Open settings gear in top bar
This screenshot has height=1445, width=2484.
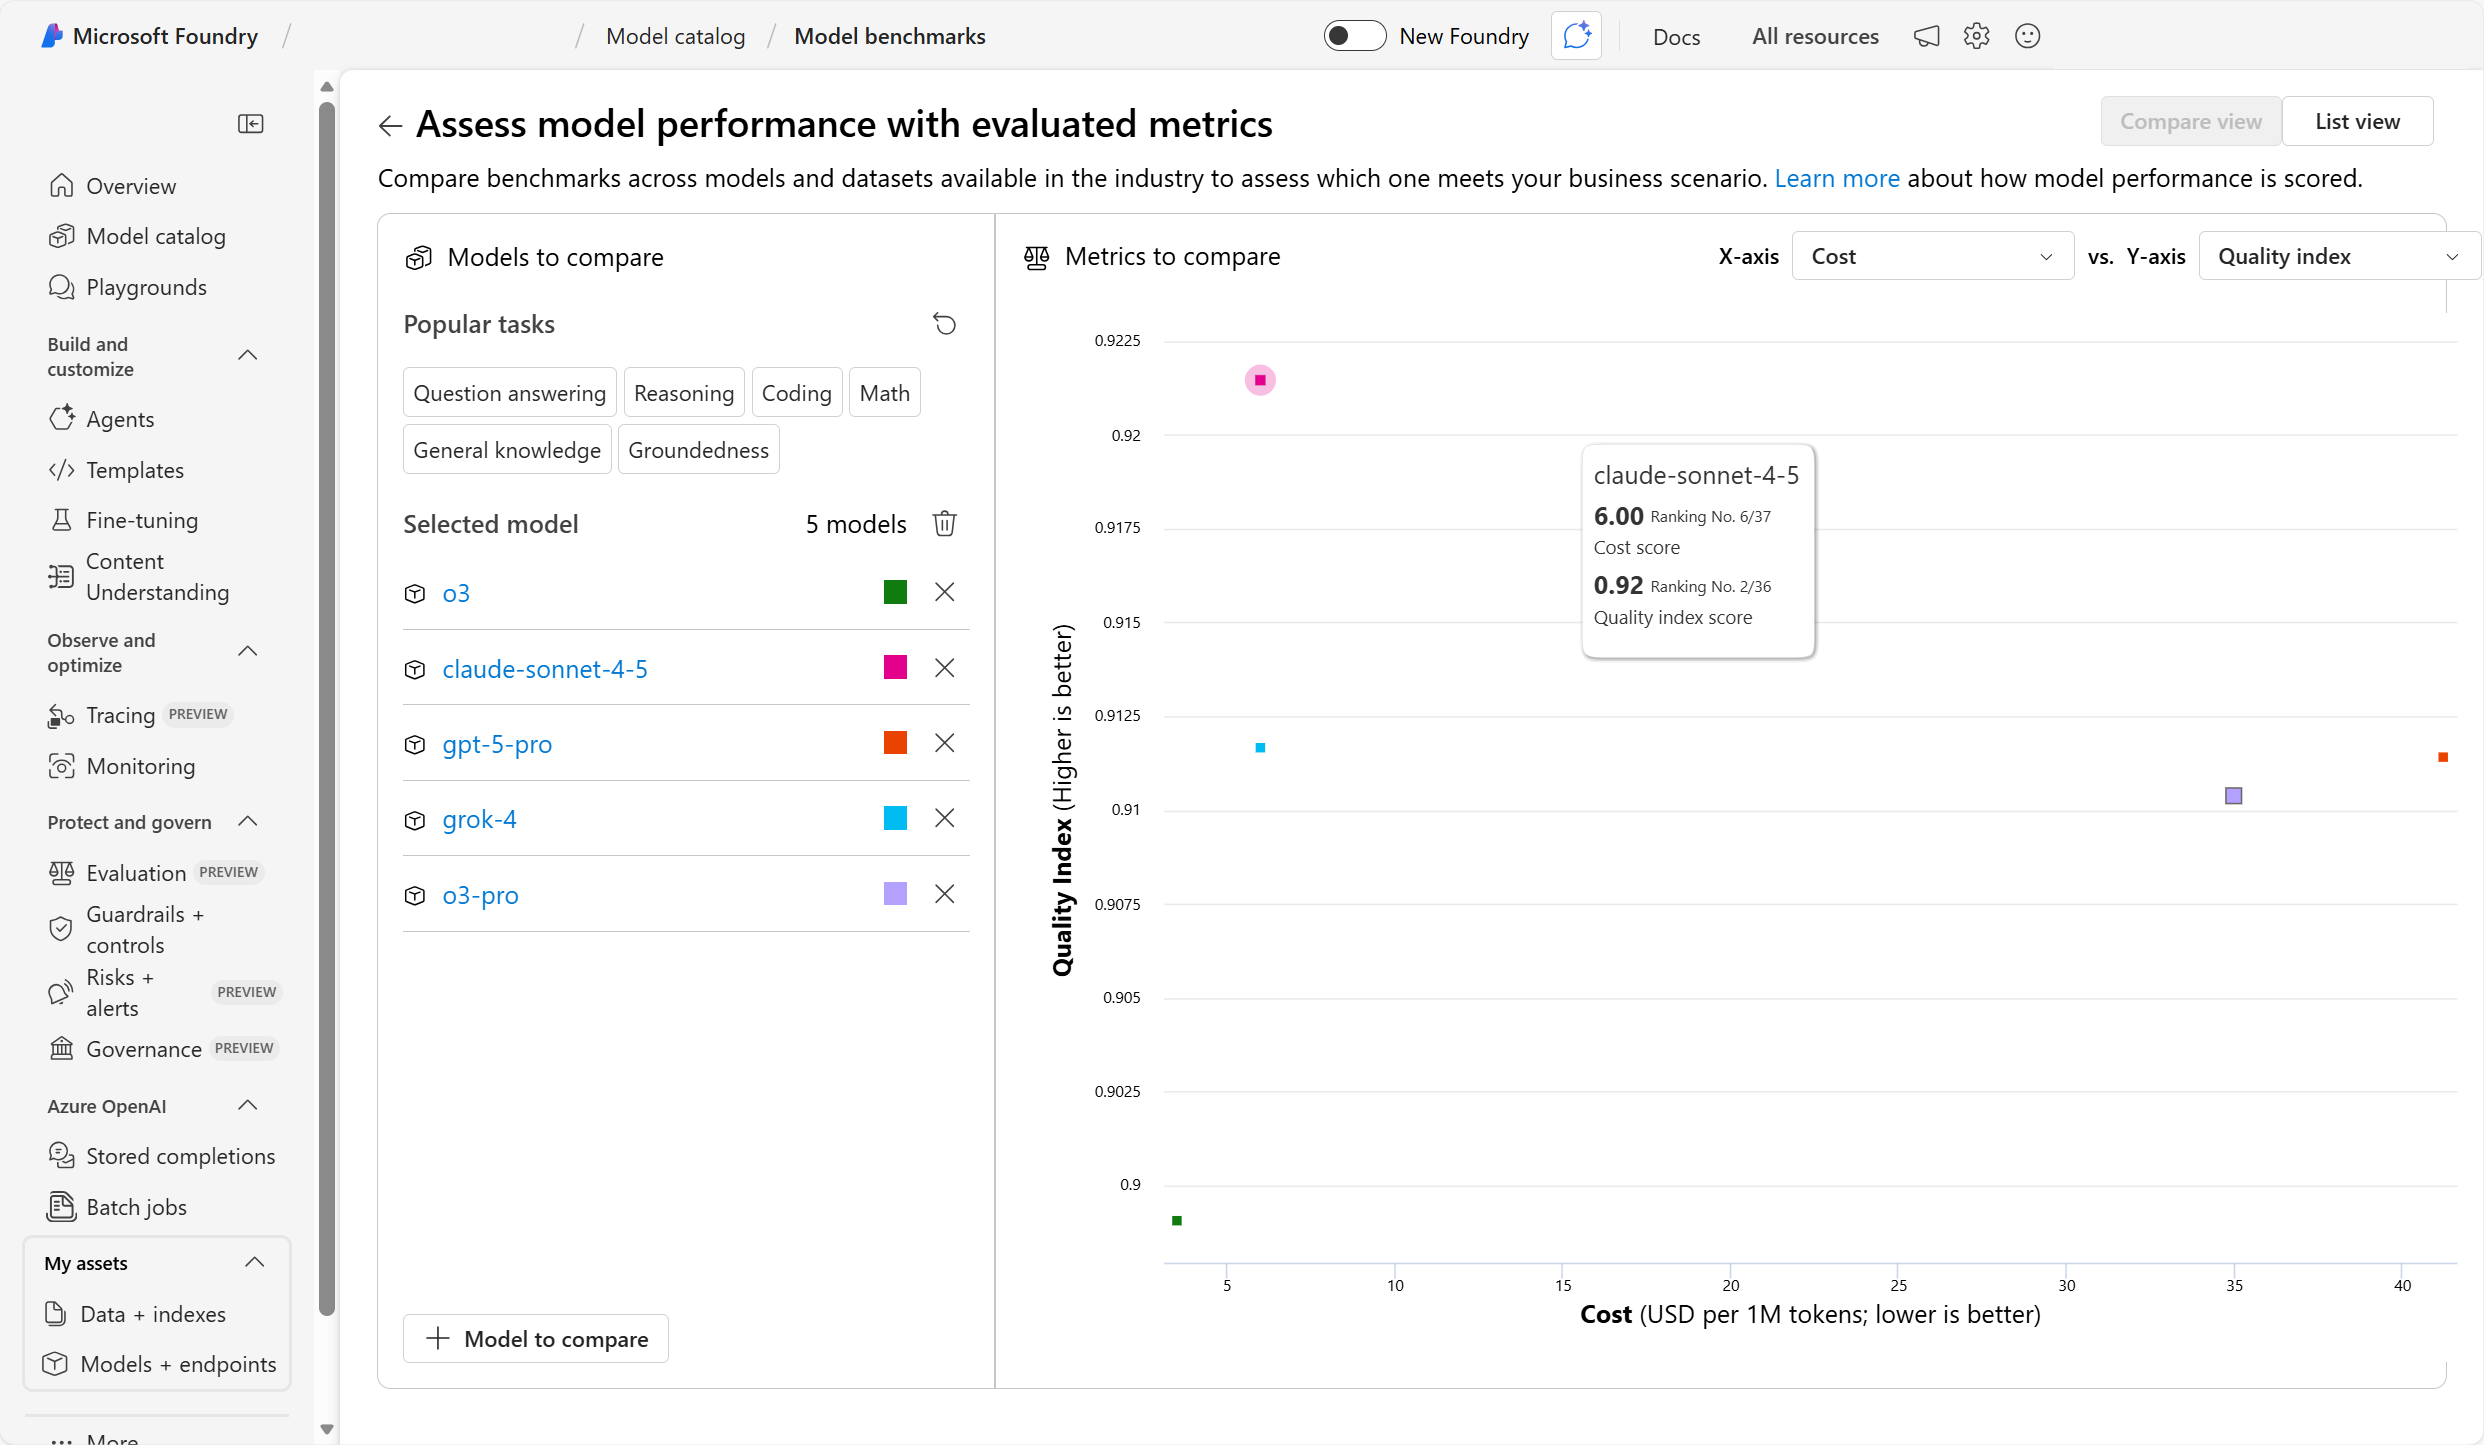coord(1976,37)
